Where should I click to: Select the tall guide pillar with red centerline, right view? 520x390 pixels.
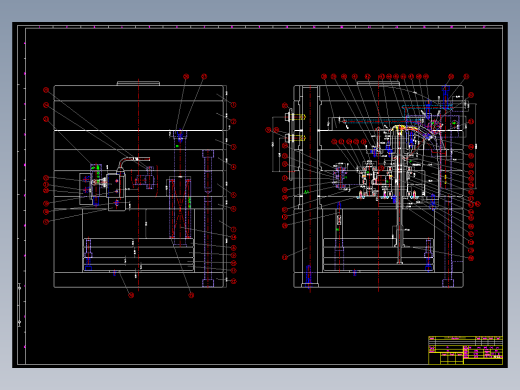(310, 187)
